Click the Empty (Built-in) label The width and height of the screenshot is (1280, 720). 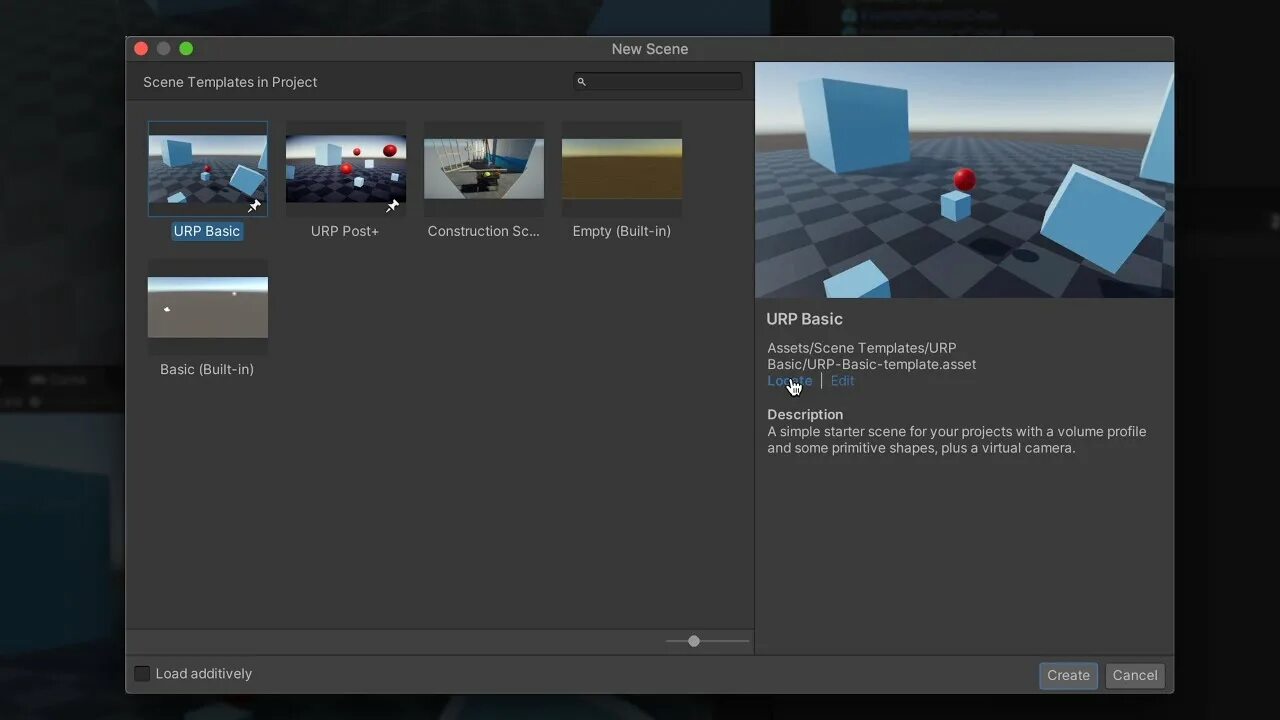point(622,231)
